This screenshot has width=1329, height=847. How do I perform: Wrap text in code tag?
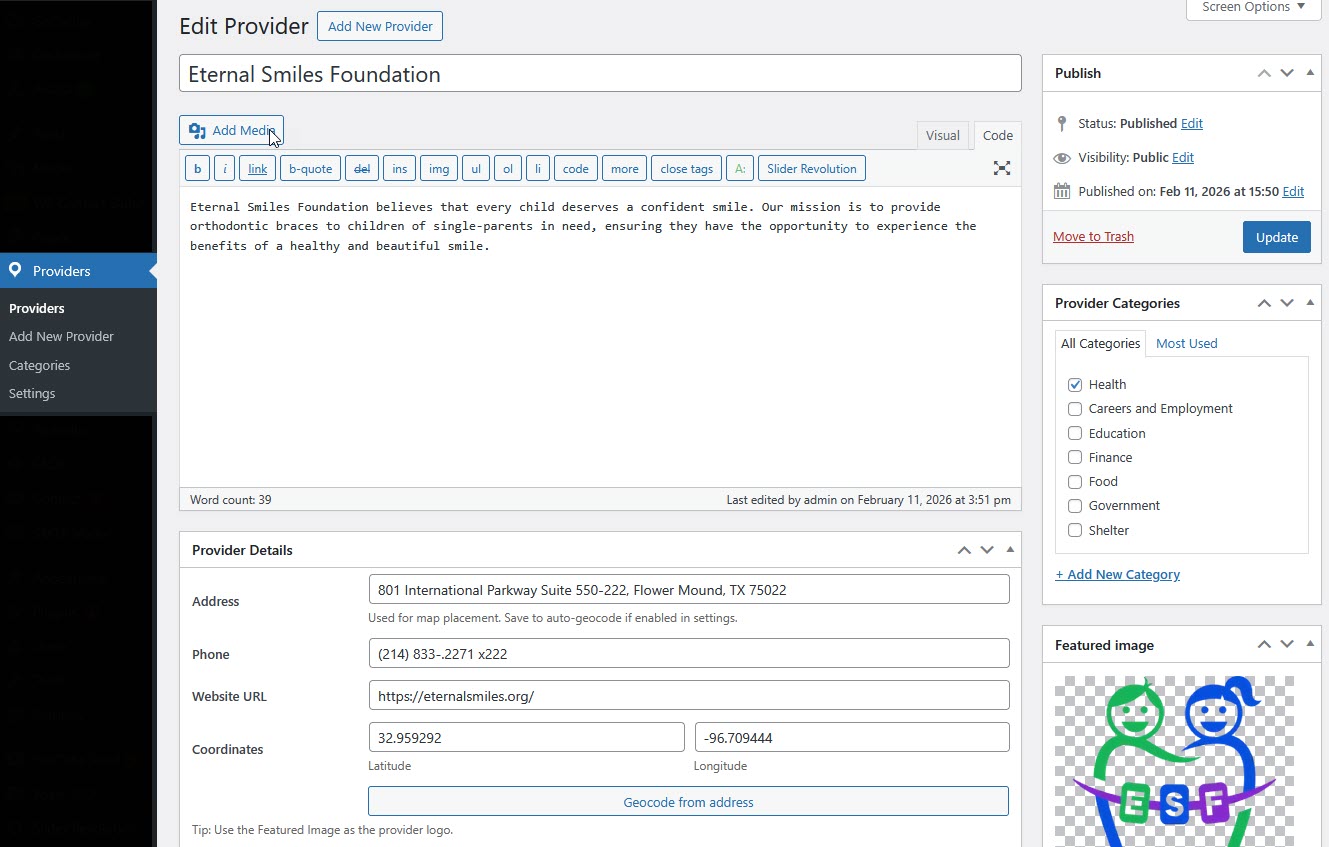click(575, 168)
